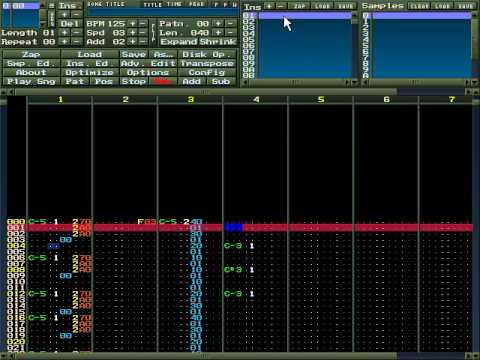
Task: Click the Samples list down arrow
Action: [x=475, y=82]
